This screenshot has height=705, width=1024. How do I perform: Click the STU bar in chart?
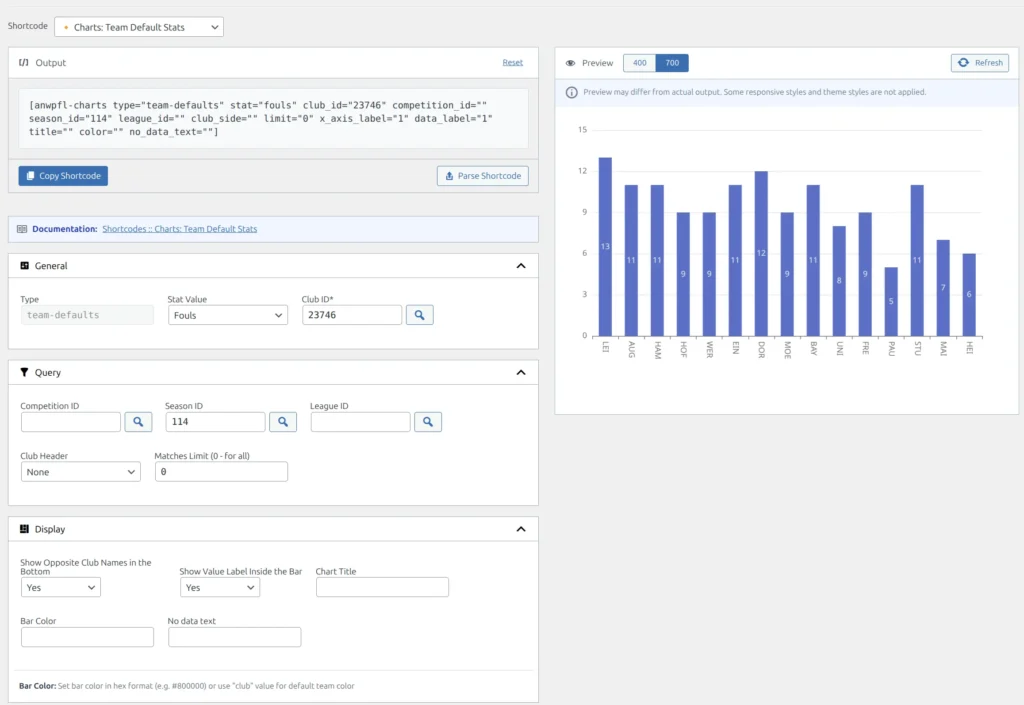[917, 260]
